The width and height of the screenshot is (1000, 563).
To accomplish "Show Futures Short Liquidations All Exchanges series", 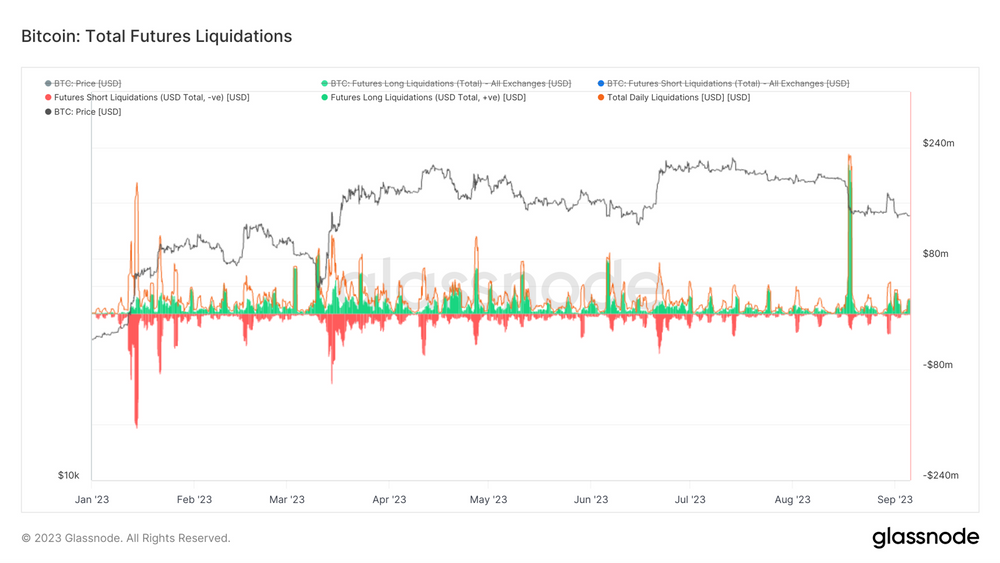I will point(728,84).
